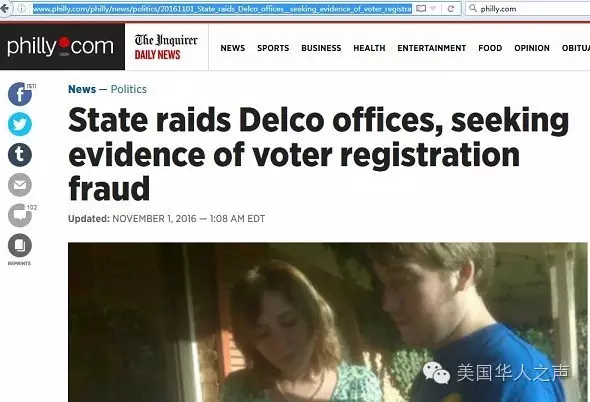Viewport: 590px width, 402px height.
Task: Open the Business menu
Action: (321, 48)
